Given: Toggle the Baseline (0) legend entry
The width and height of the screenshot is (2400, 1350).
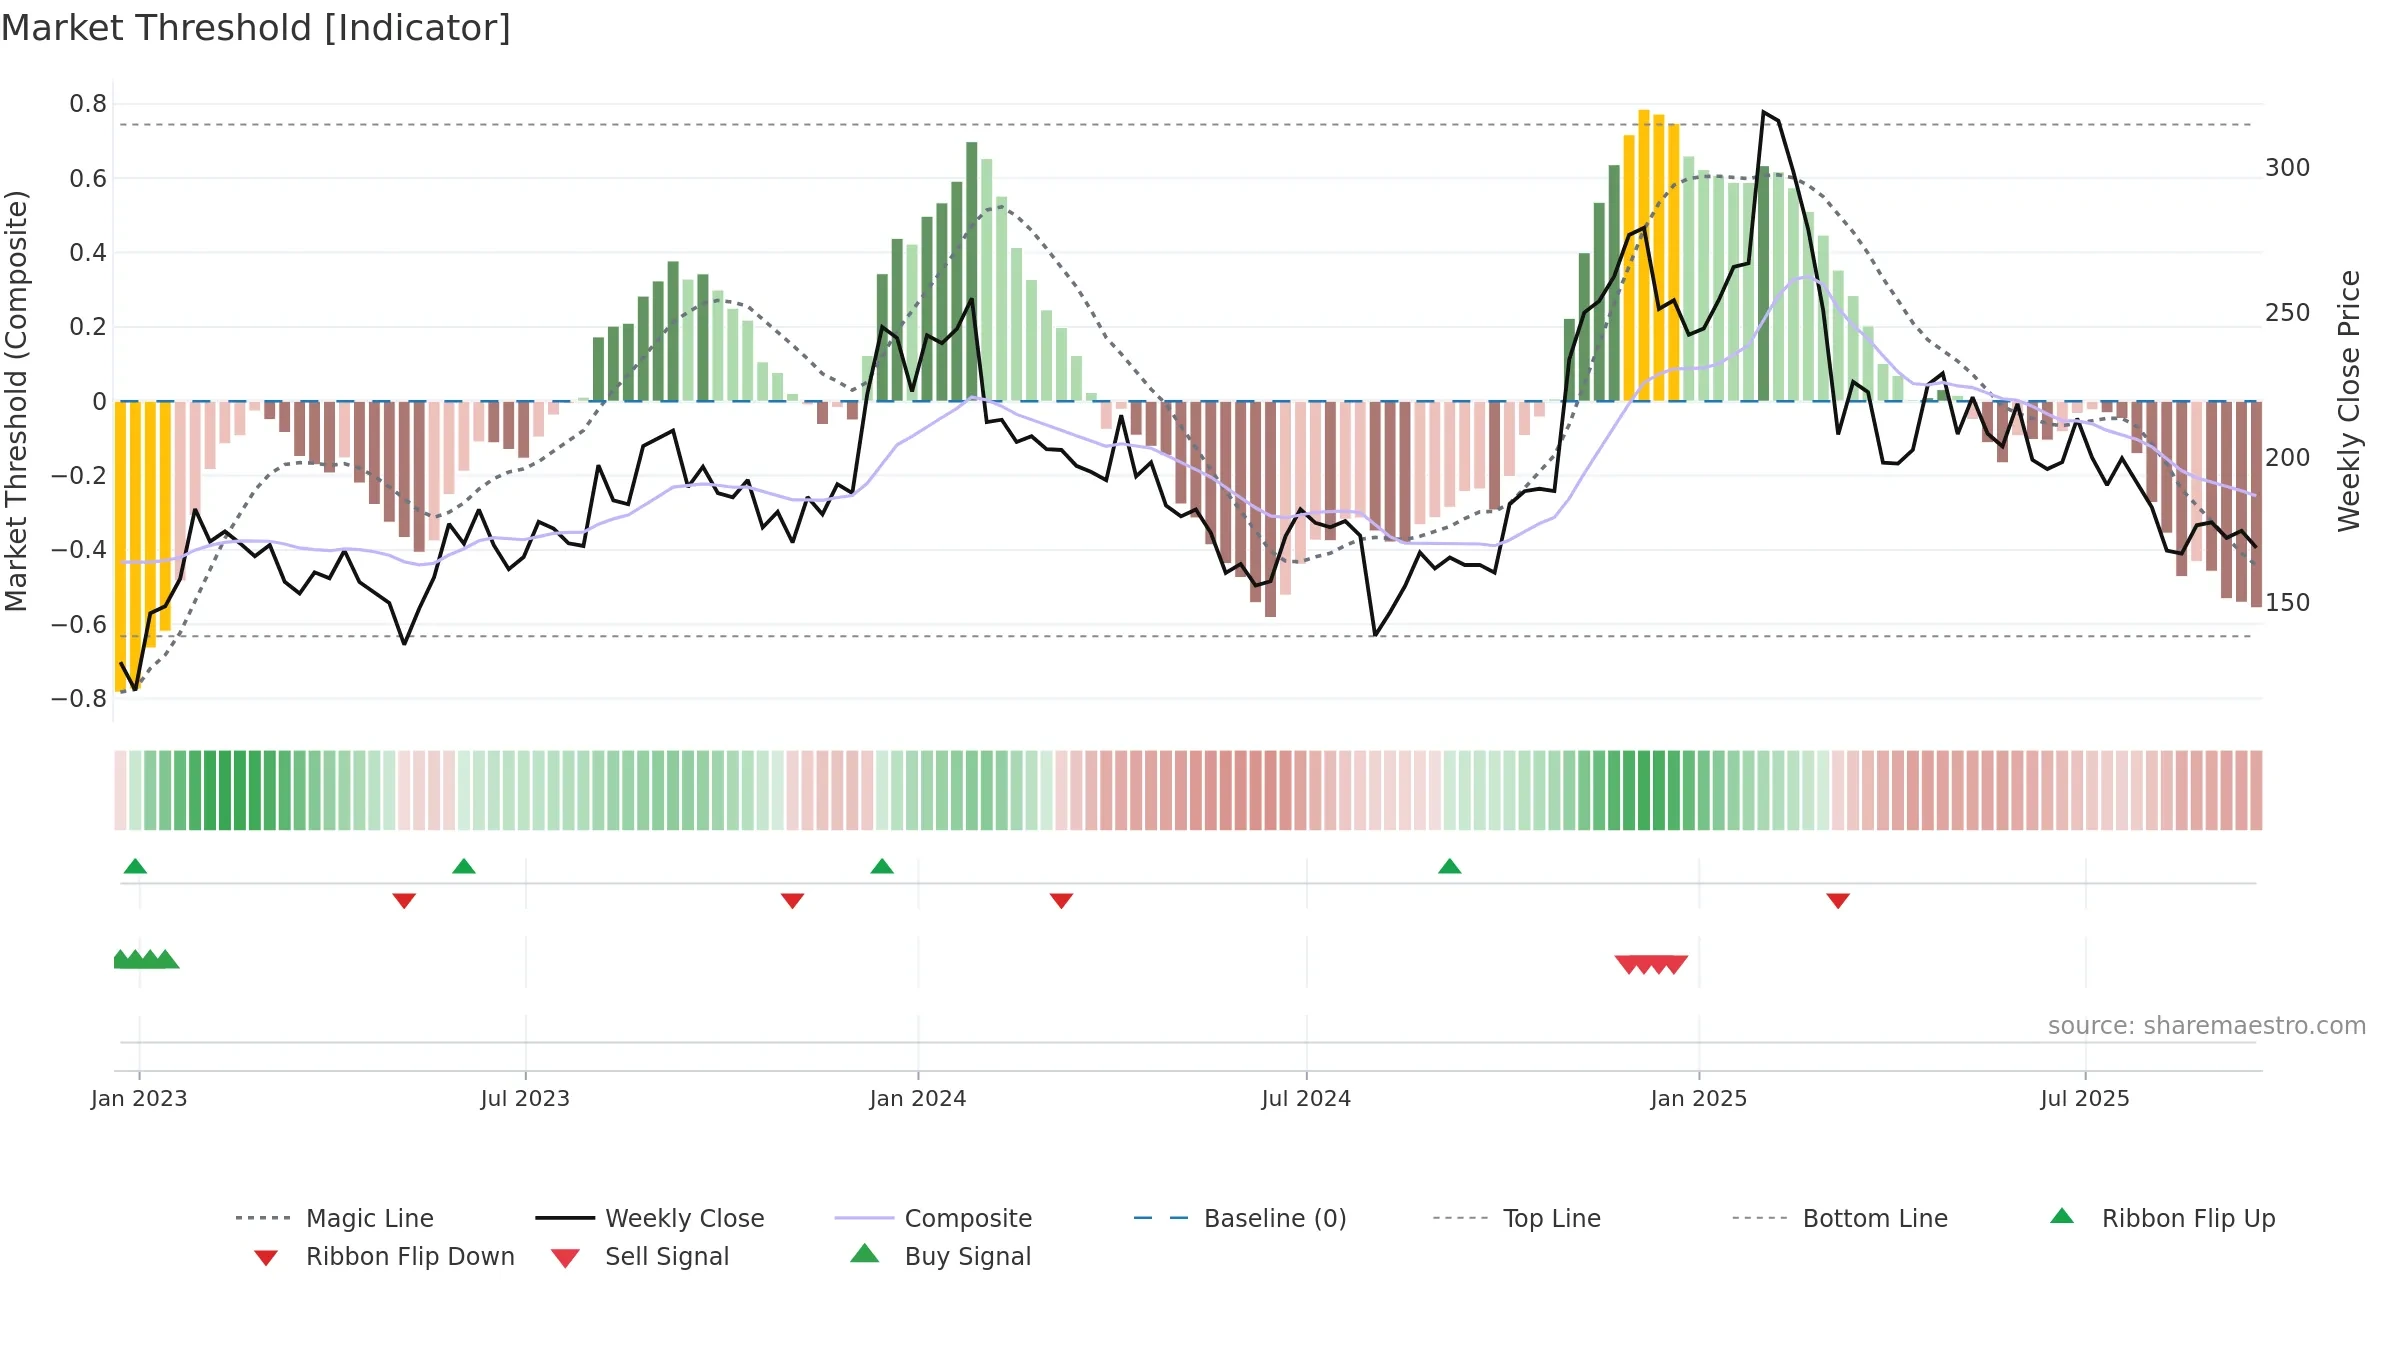Looking at the screenshot, I should pyautogui.click(x=1240, y=1218).
